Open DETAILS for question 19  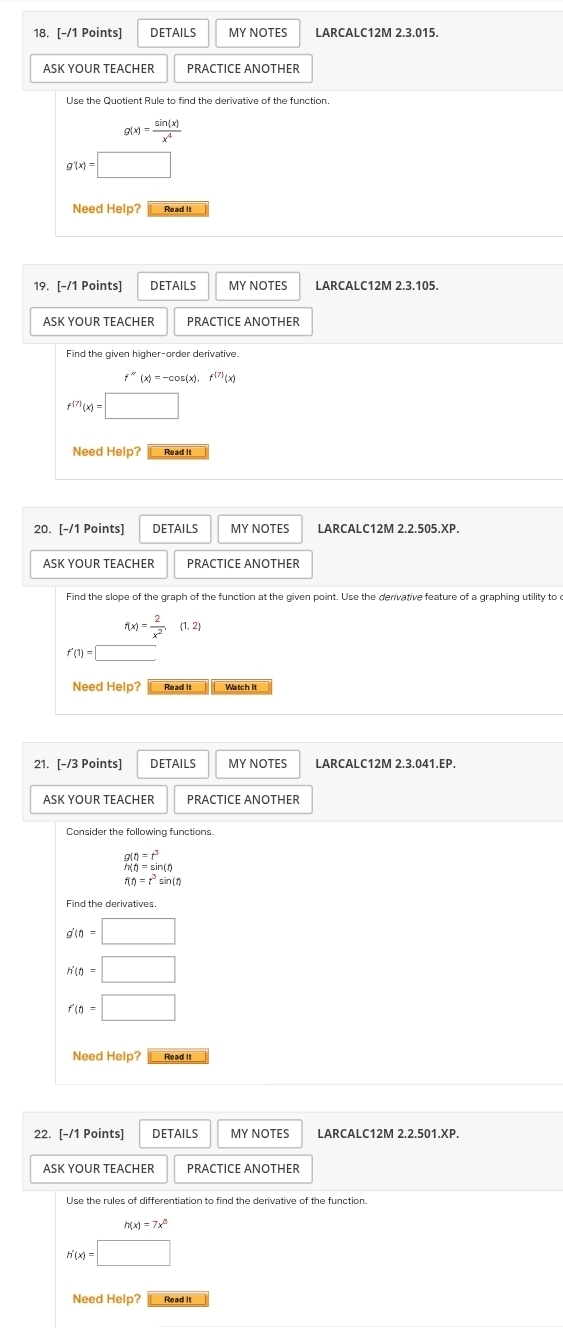(x=173, y=286)
